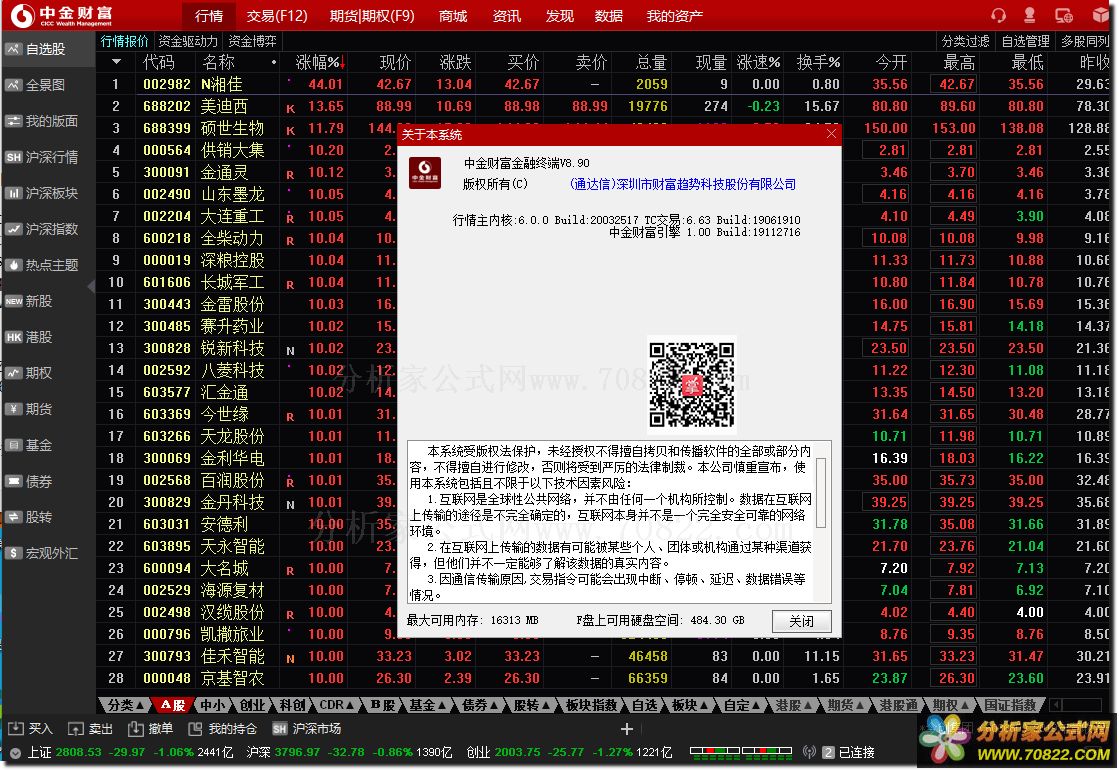Click the 自选管理 button
The image size is (1119, 770).
(x=1026, y=41)
